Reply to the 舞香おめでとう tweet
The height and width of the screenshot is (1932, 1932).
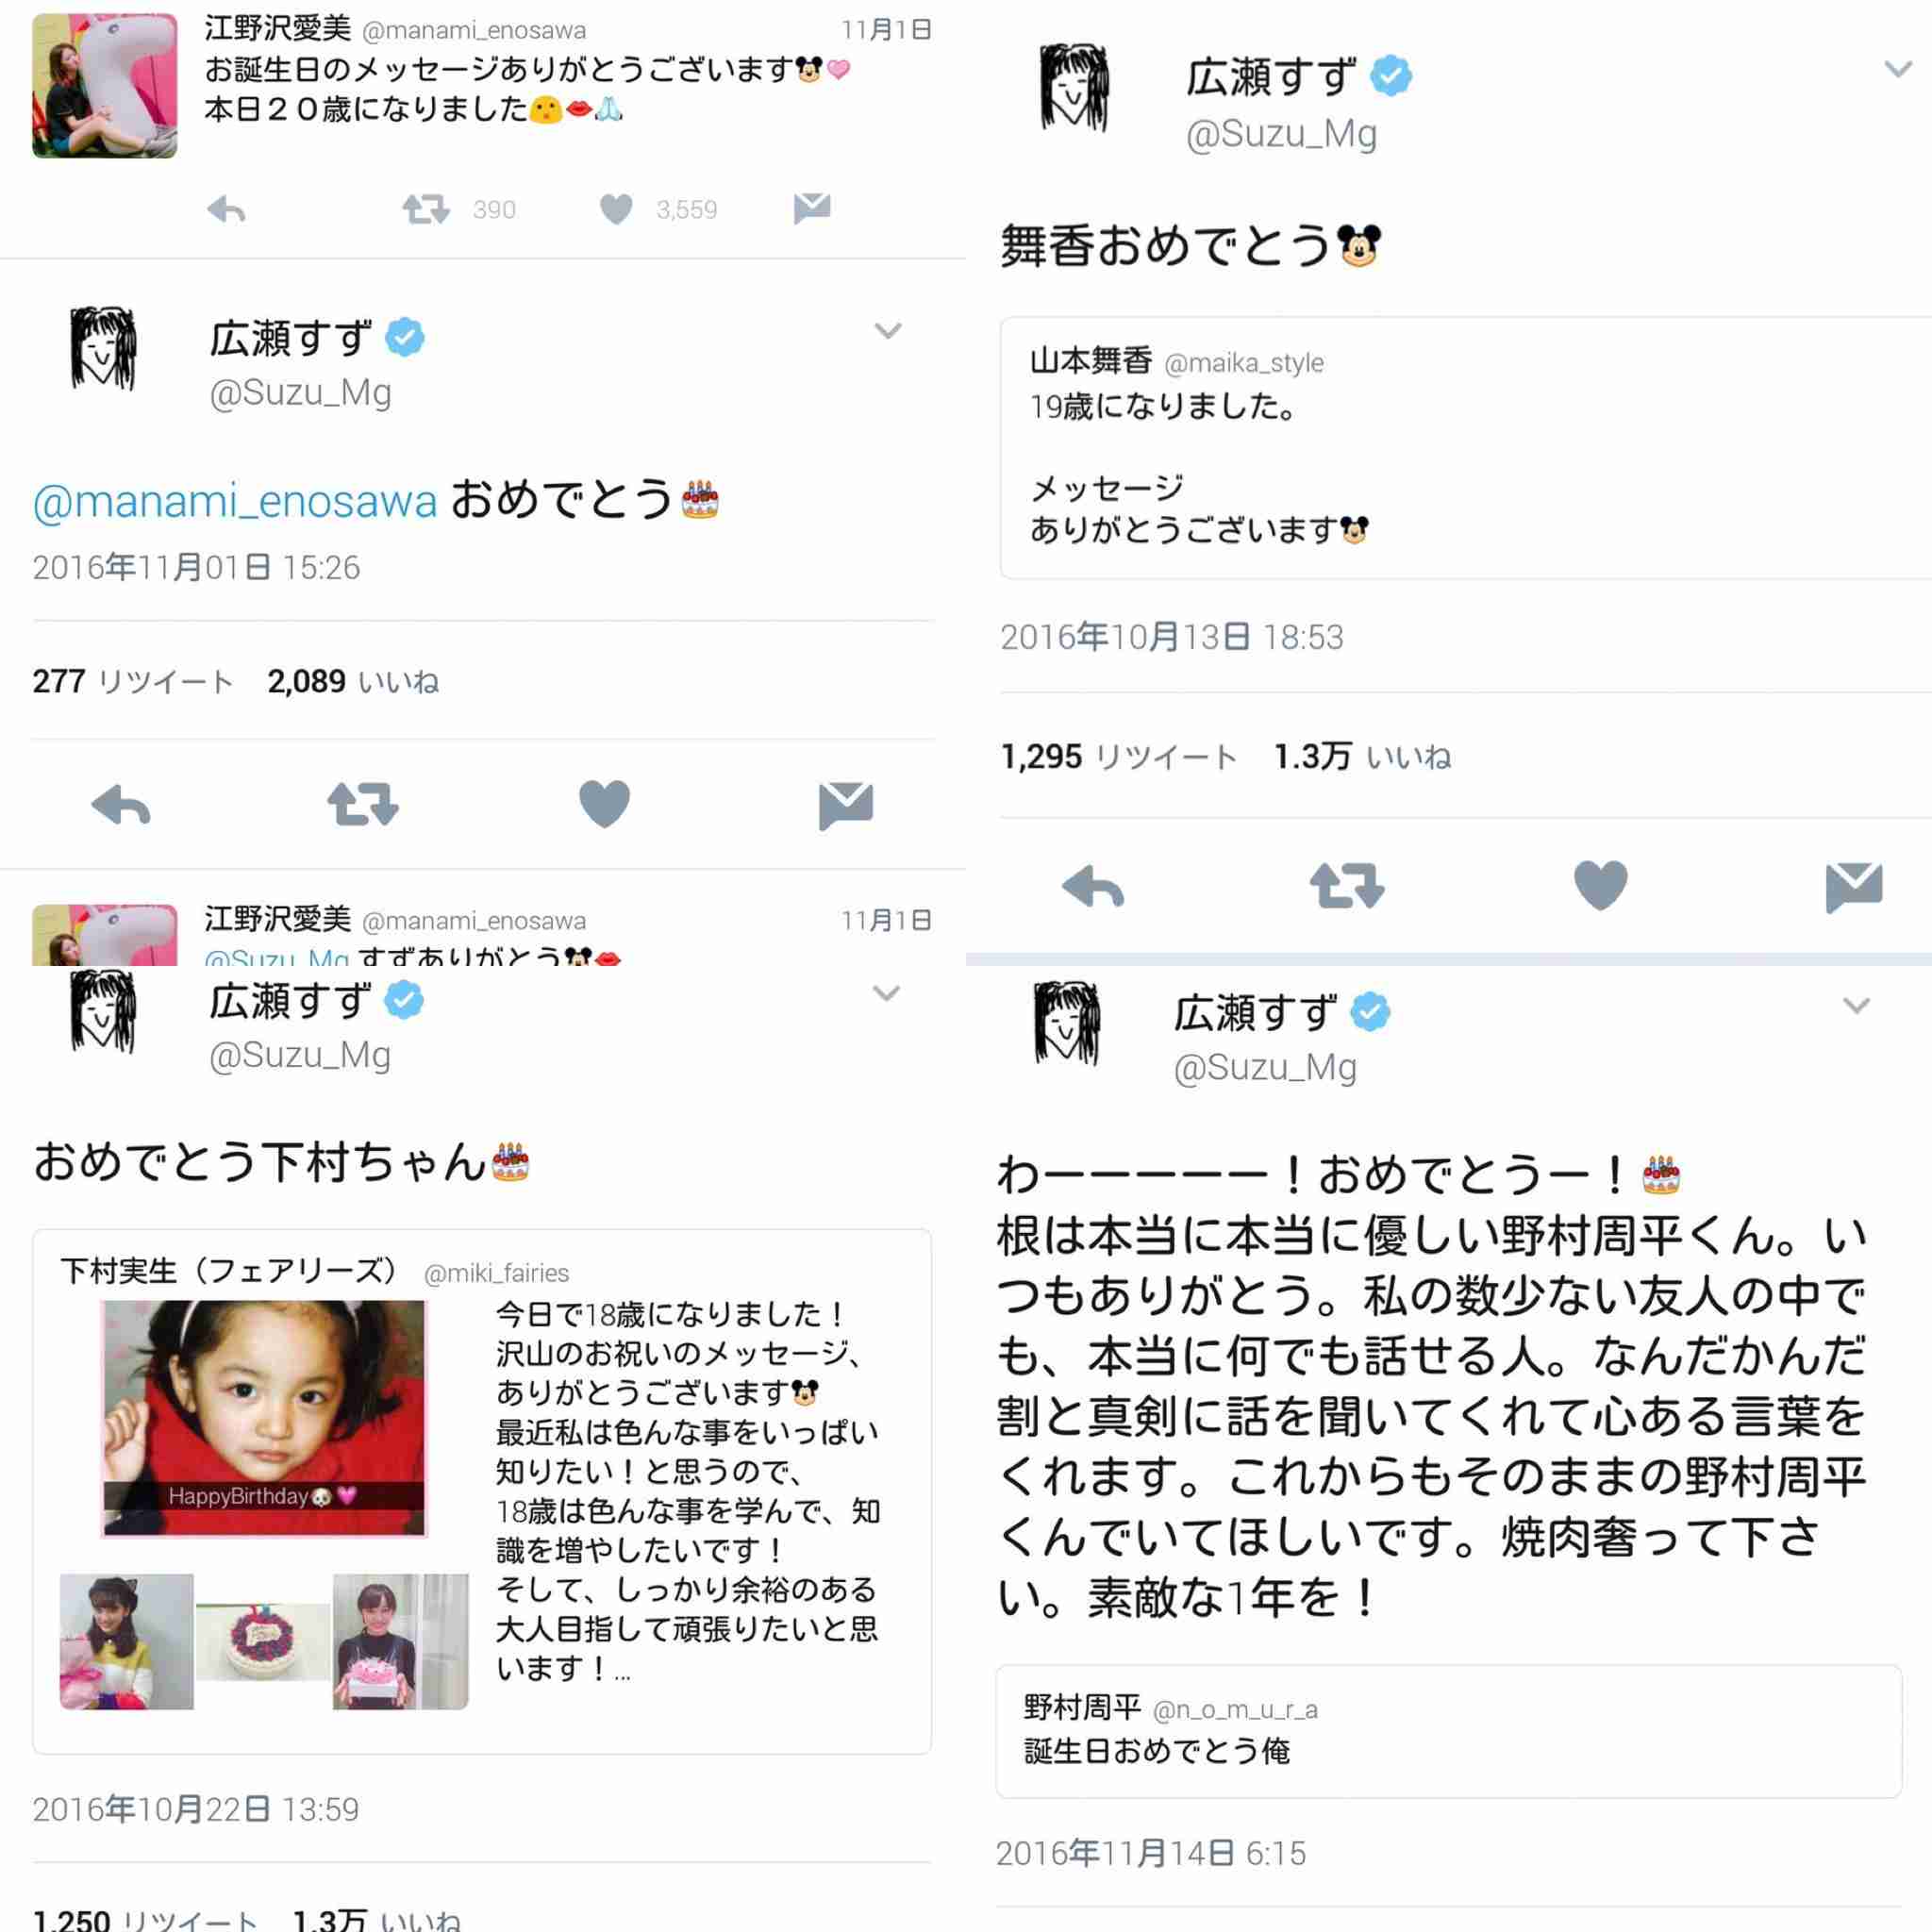coord(1093,887)
